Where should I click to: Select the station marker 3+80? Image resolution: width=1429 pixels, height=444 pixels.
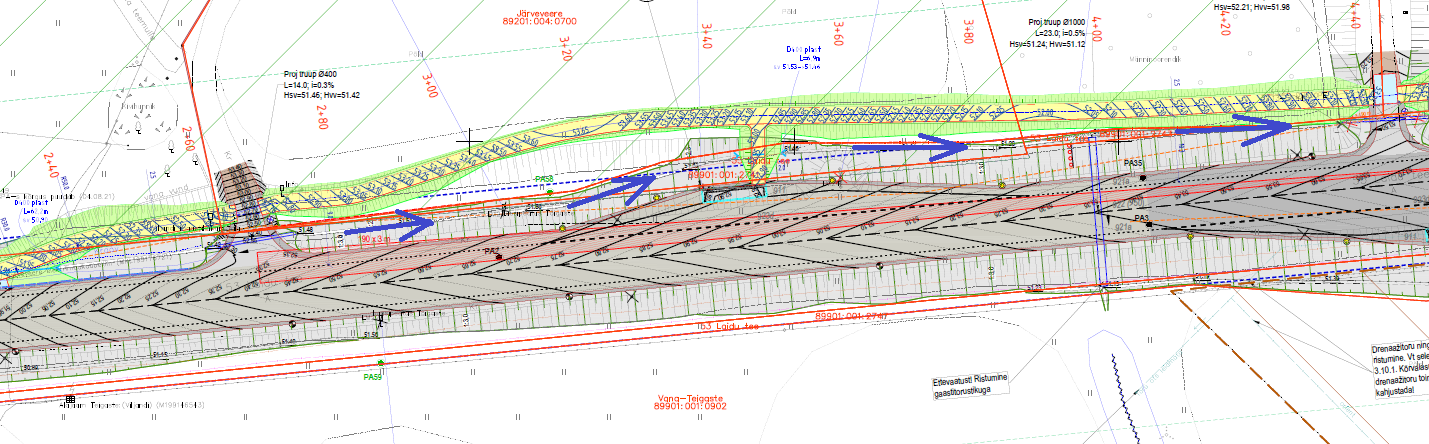[966, 31]
